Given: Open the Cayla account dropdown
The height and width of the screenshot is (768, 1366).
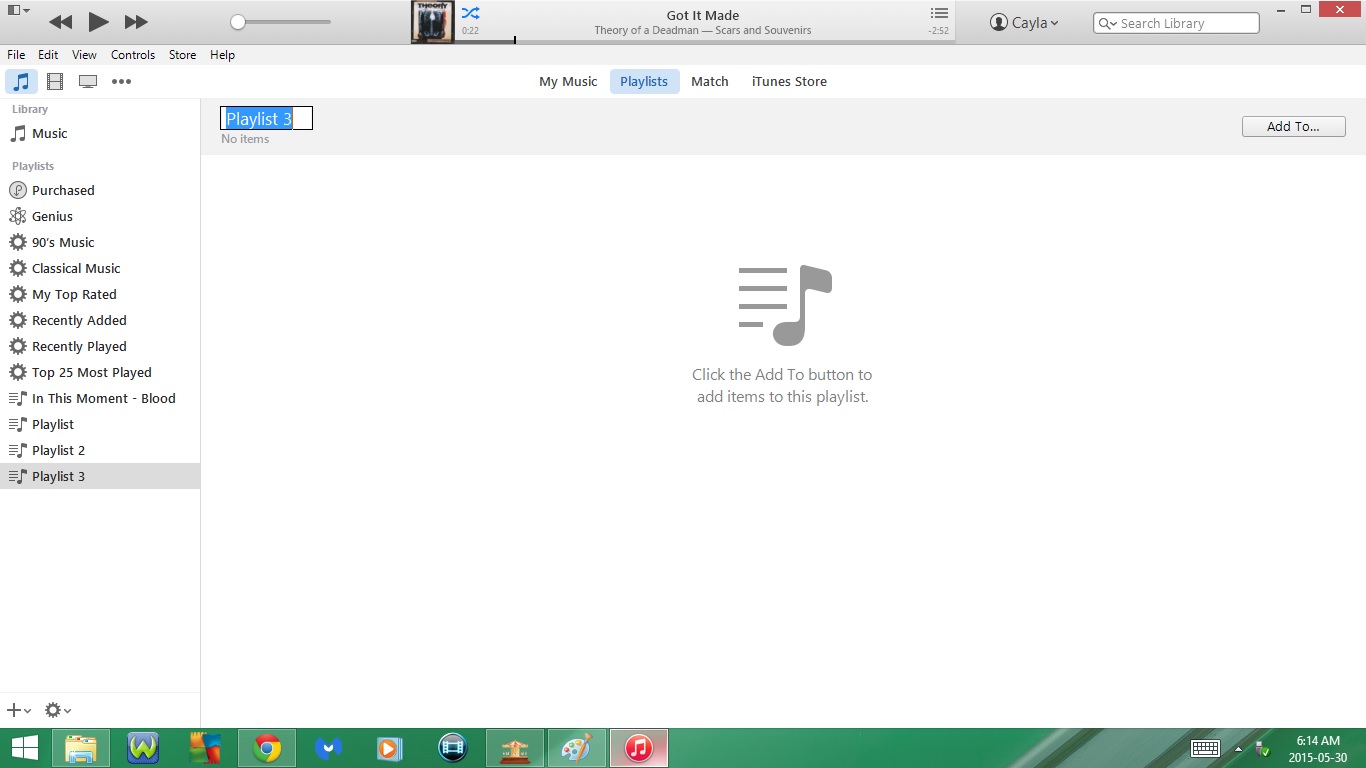Looking at the screenshot, I should 1024,22.
